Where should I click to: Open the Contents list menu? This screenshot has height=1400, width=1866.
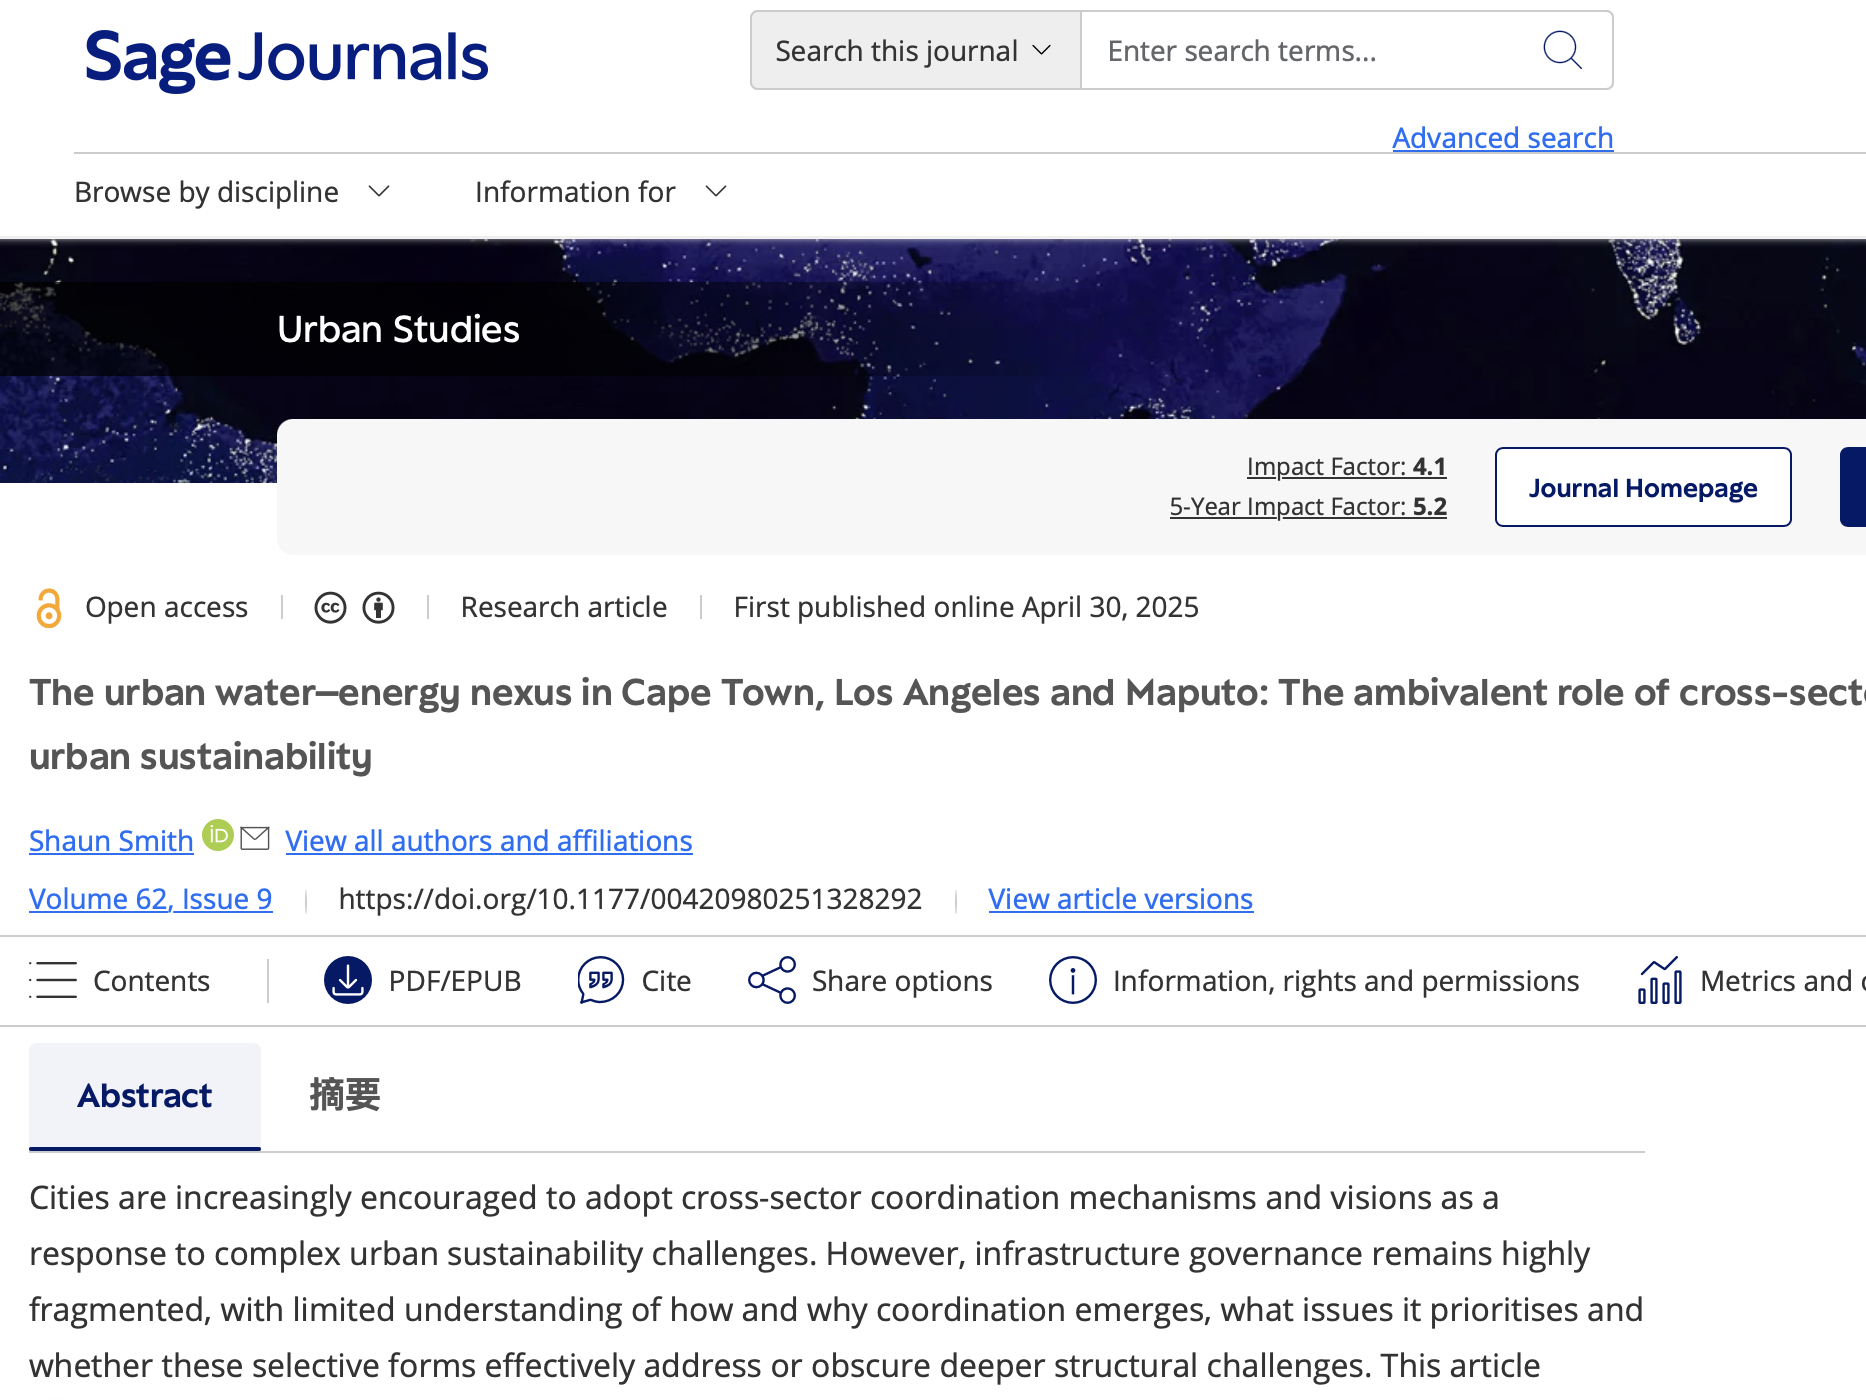click(x=120, y=980)
